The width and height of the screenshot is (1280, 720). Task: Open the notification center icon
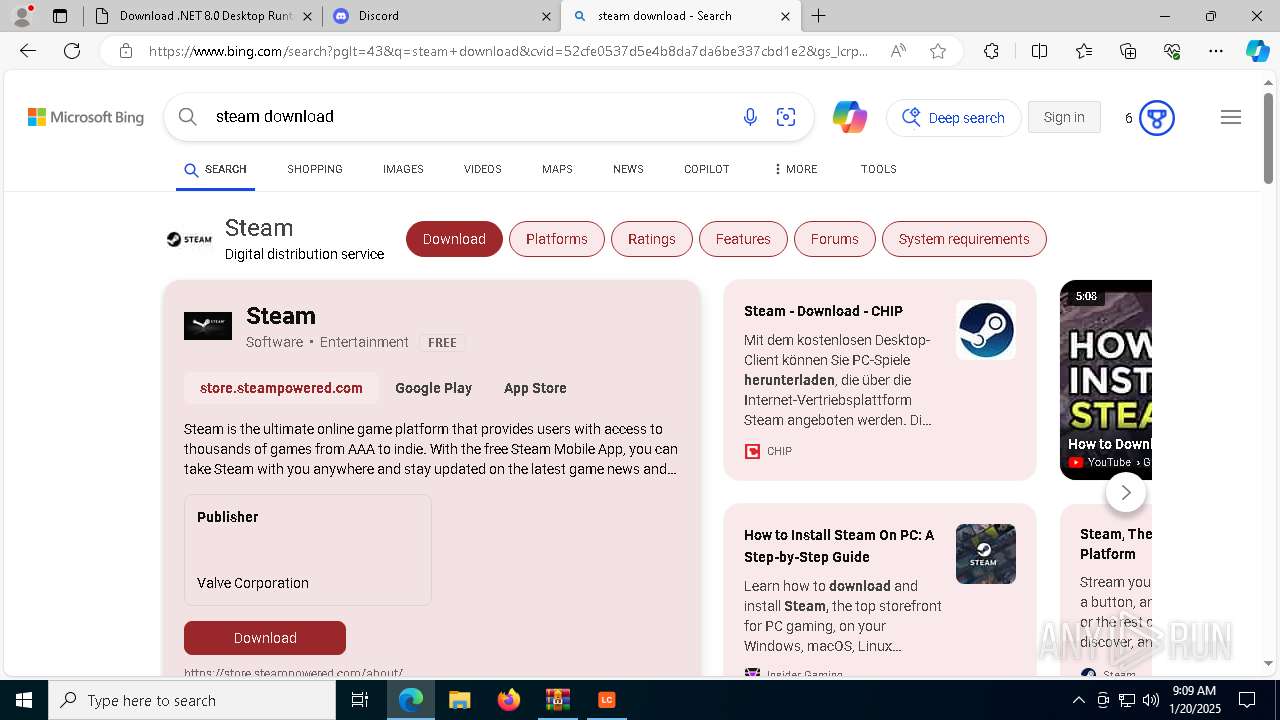1247,700
